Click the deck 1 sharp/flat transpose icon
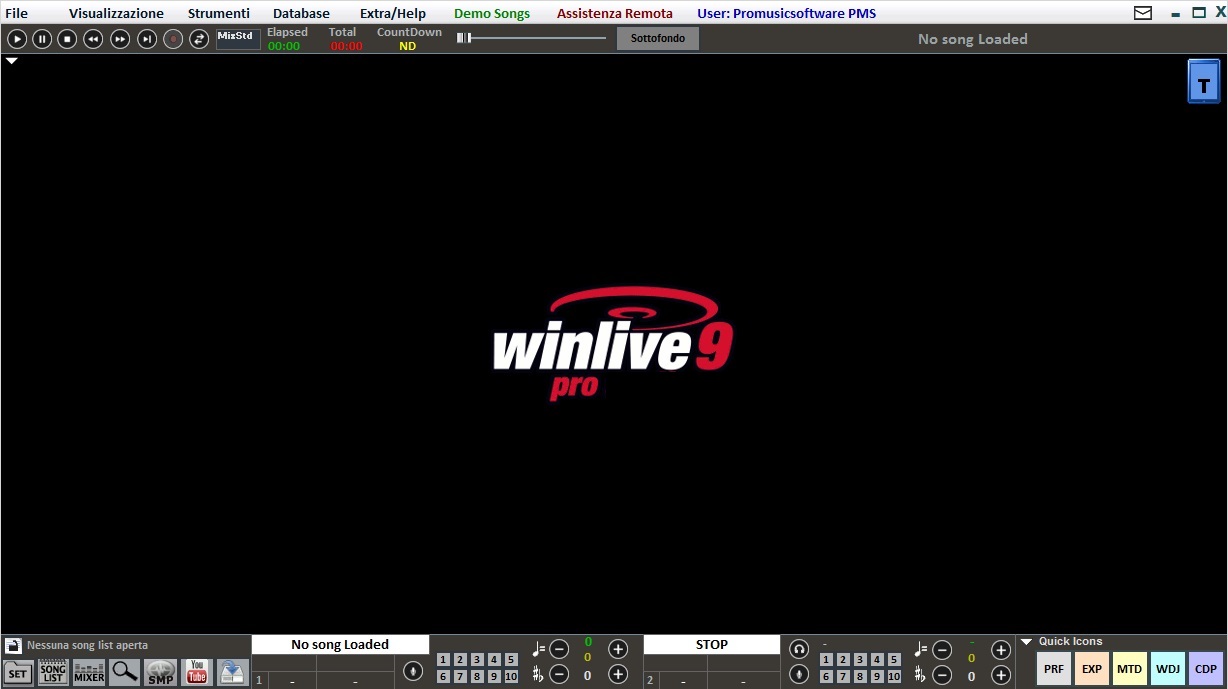This screenshot has width=1228, height=689. [x=538, y=675]
